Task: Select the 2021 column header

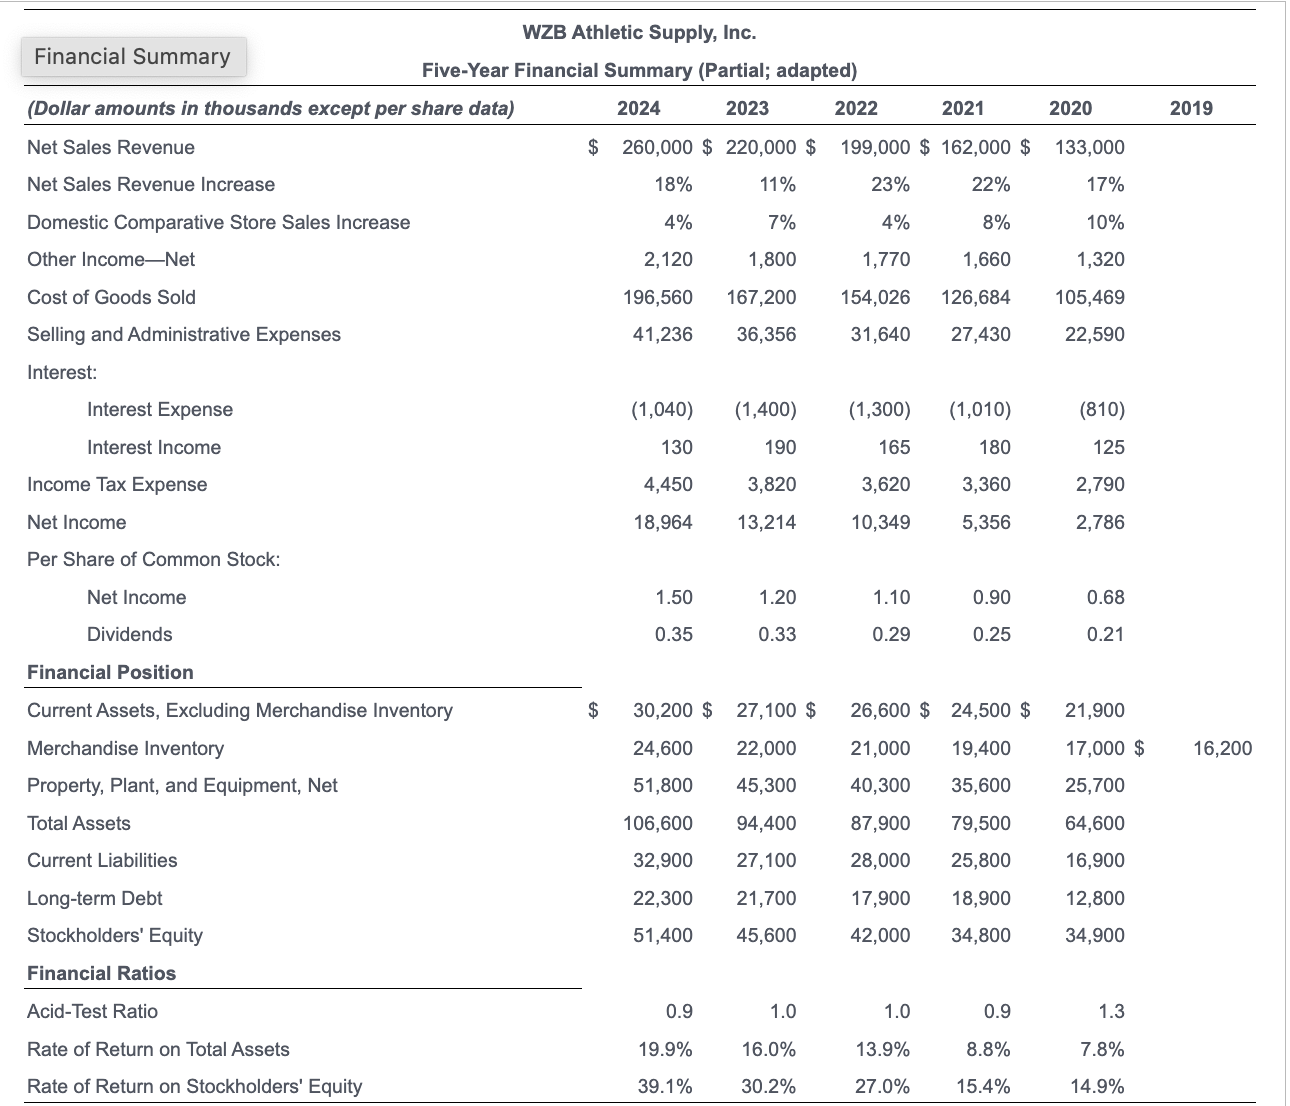Action: [963, 108]
